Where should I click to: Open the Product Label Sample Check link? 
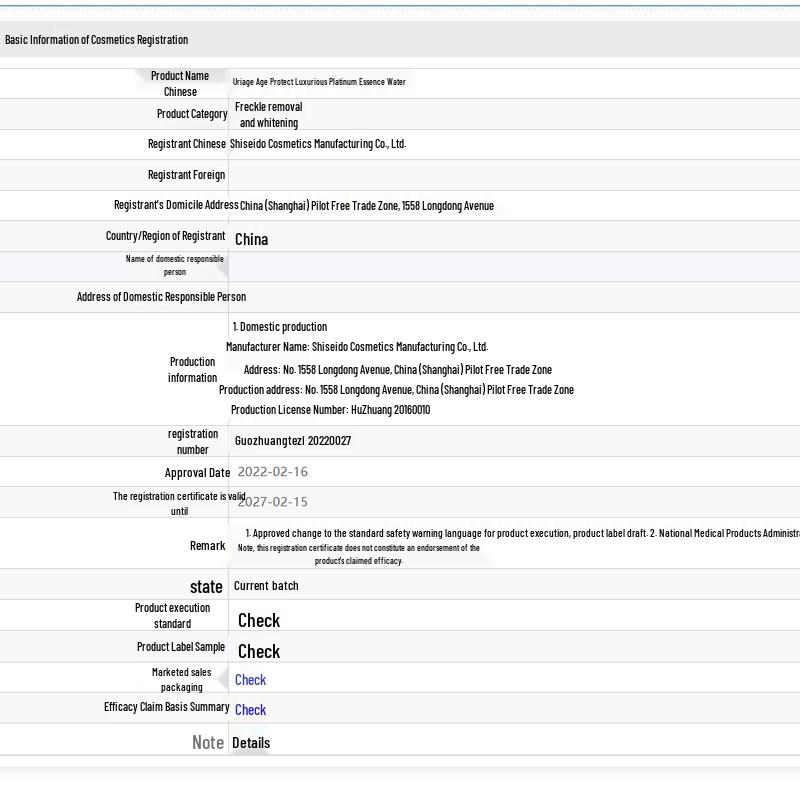(x=259, y=652)
